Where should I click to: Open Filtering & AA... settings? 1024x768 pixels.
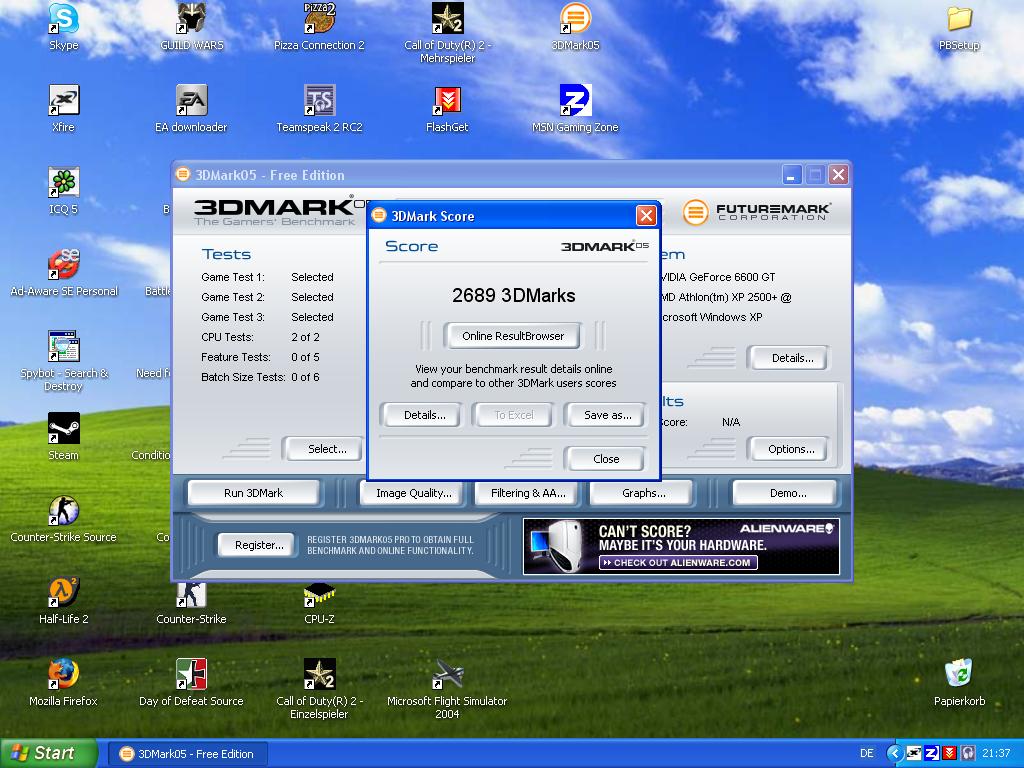pyautogui.click(x=528, y=493)
